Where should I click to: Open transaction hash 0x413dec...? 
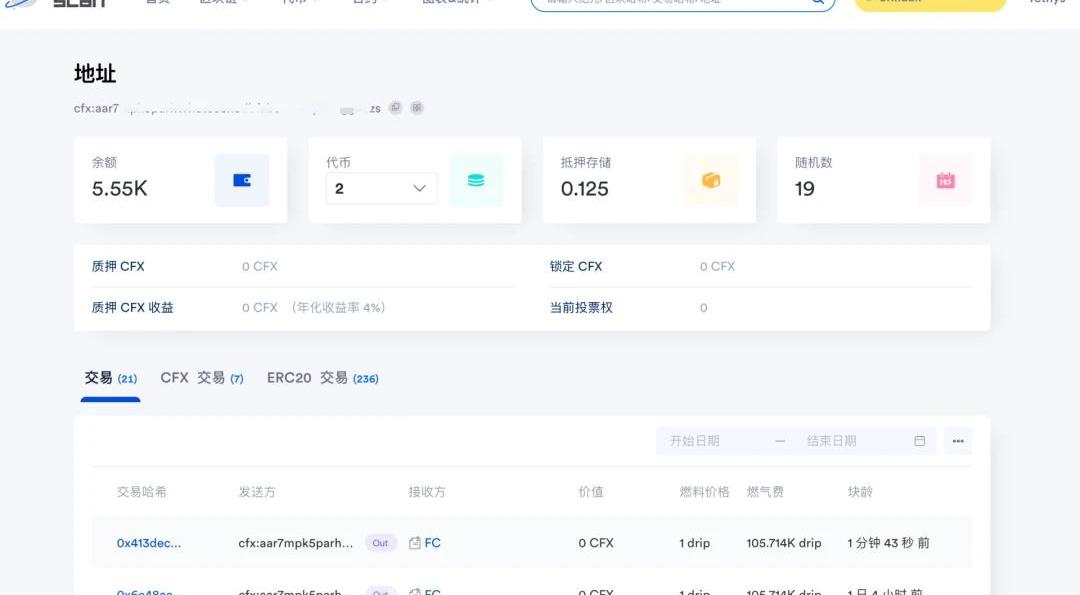point(149,543)
